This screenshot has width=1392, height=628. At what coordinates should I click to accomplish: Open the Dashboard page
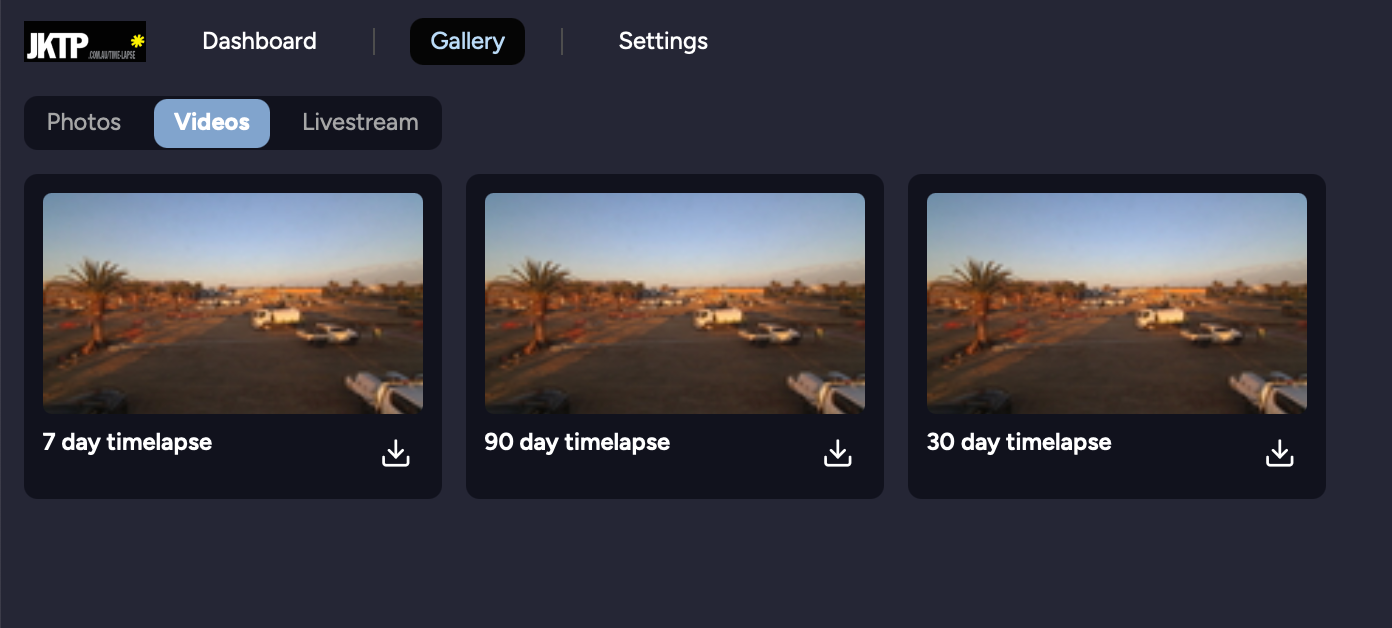click(x=259, y=41)
